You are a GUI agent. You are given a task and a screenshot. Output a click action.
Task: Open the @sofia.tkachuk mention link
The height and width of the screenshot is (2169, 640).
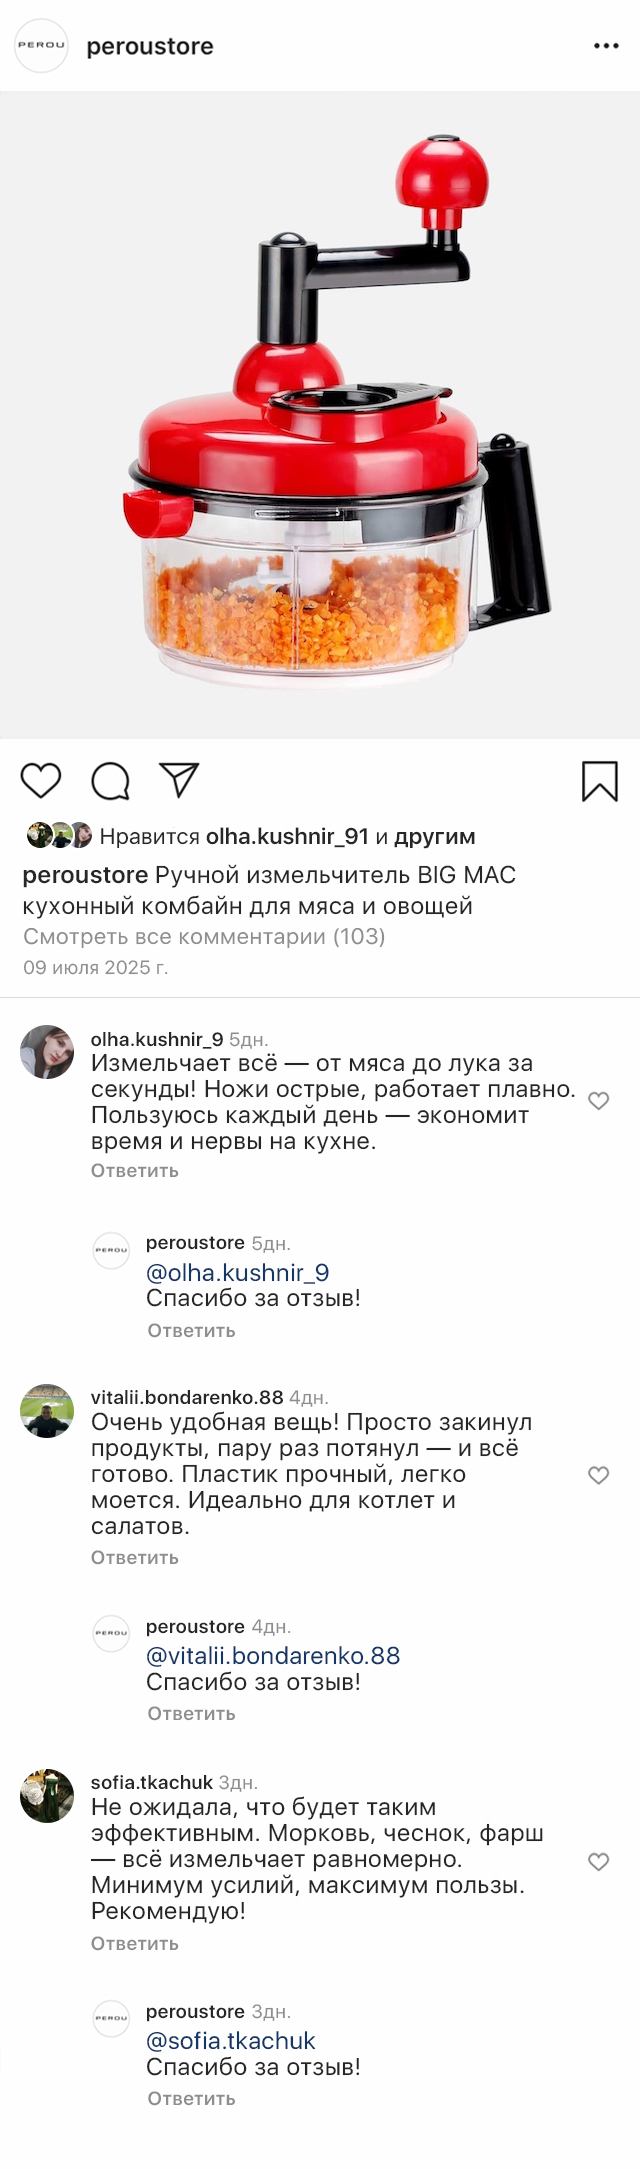pos(231,2040)
